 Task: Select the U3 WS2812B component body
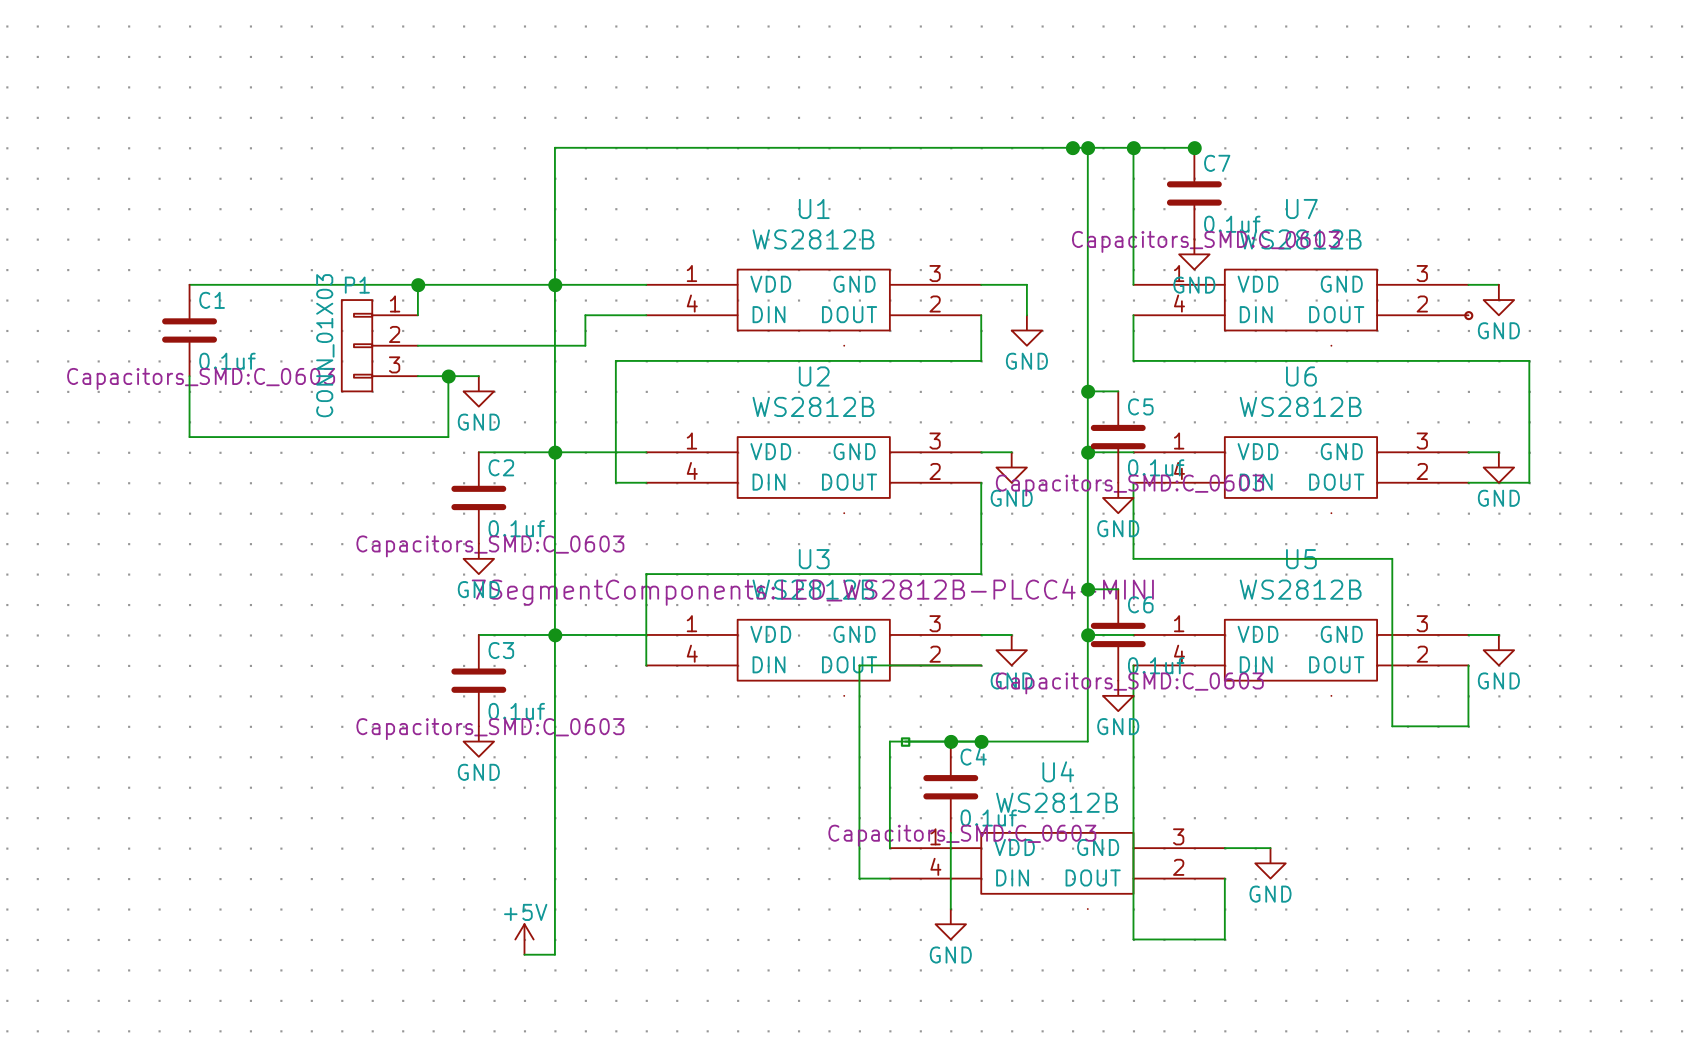click(813, 650)
